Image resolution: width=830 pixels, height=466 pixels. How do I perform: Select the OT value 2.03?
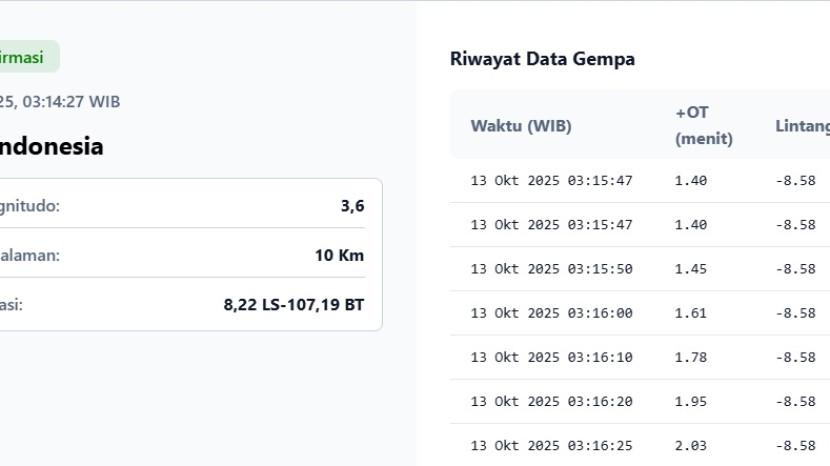691,445
